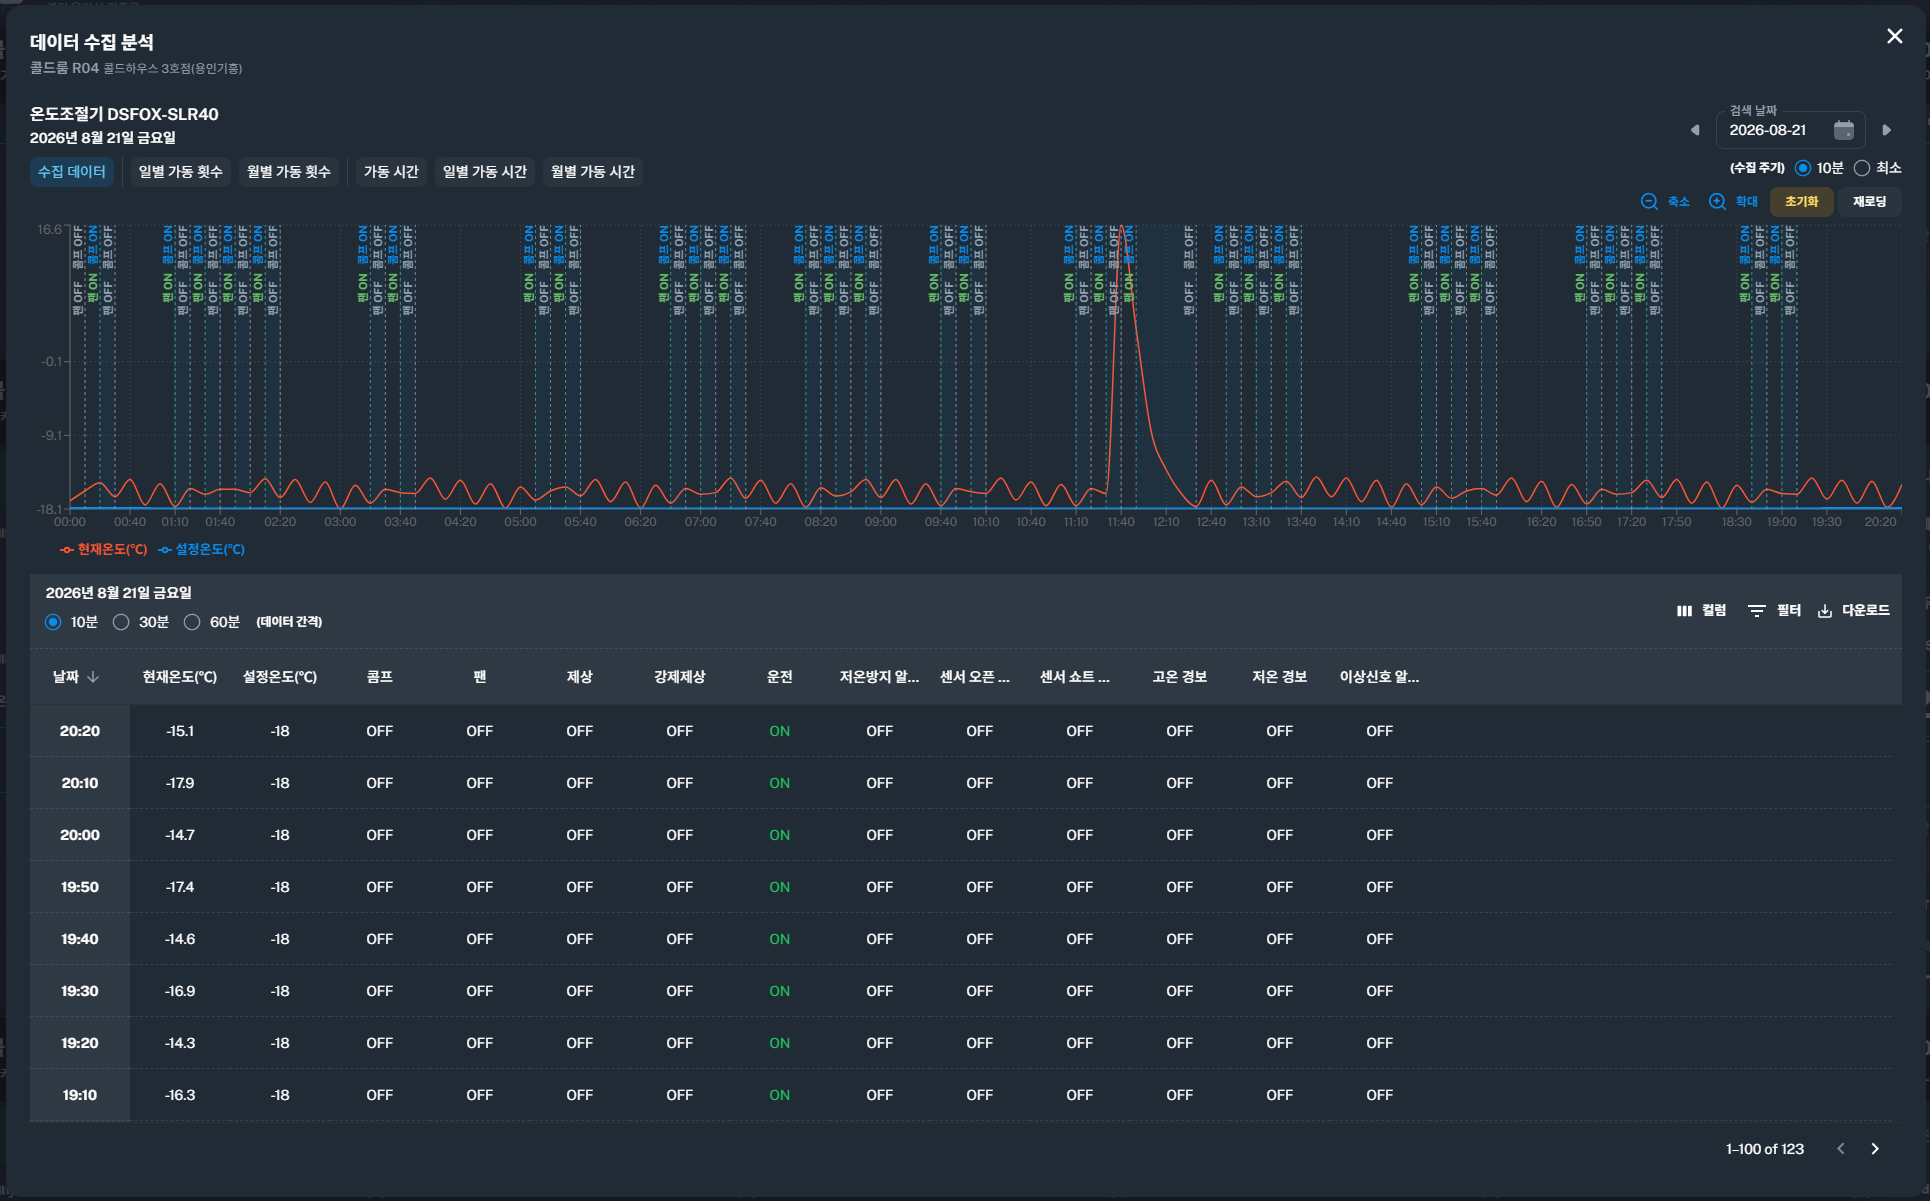Click the 19:10 table row time

[x=80, y=1095]
